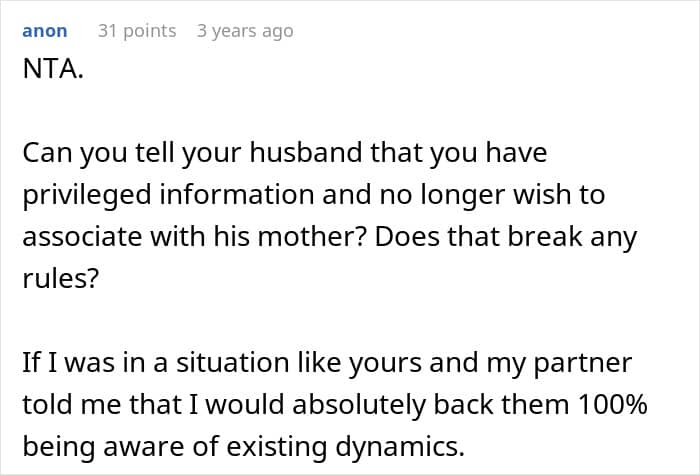Click the line starting 'Can you tell your husband'

point(285,153)
